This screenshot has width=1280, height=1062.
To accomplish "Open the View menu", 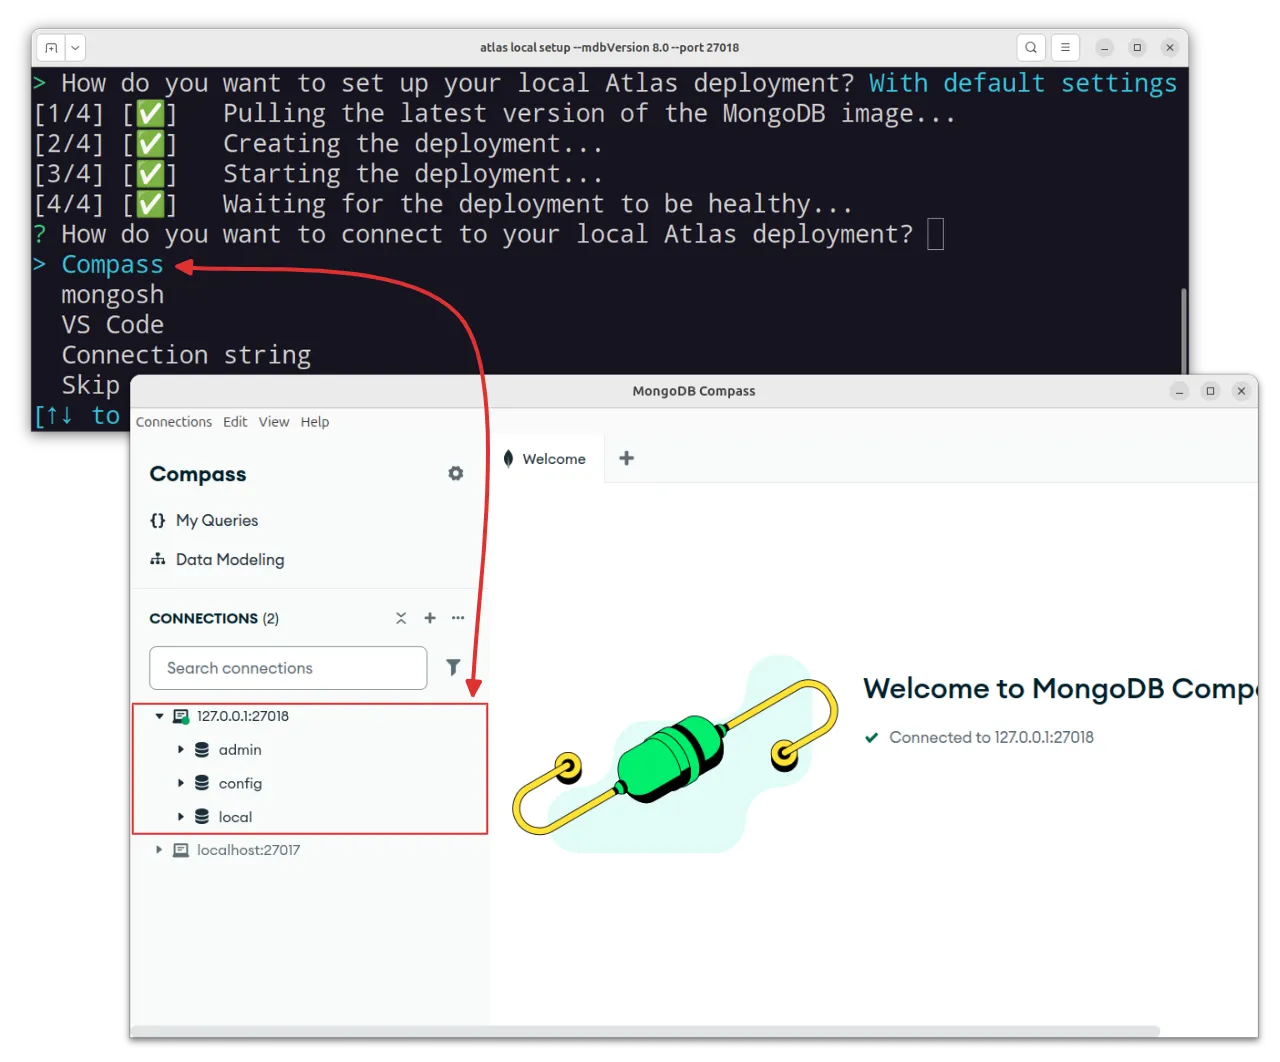I will (x=273, y=422).
